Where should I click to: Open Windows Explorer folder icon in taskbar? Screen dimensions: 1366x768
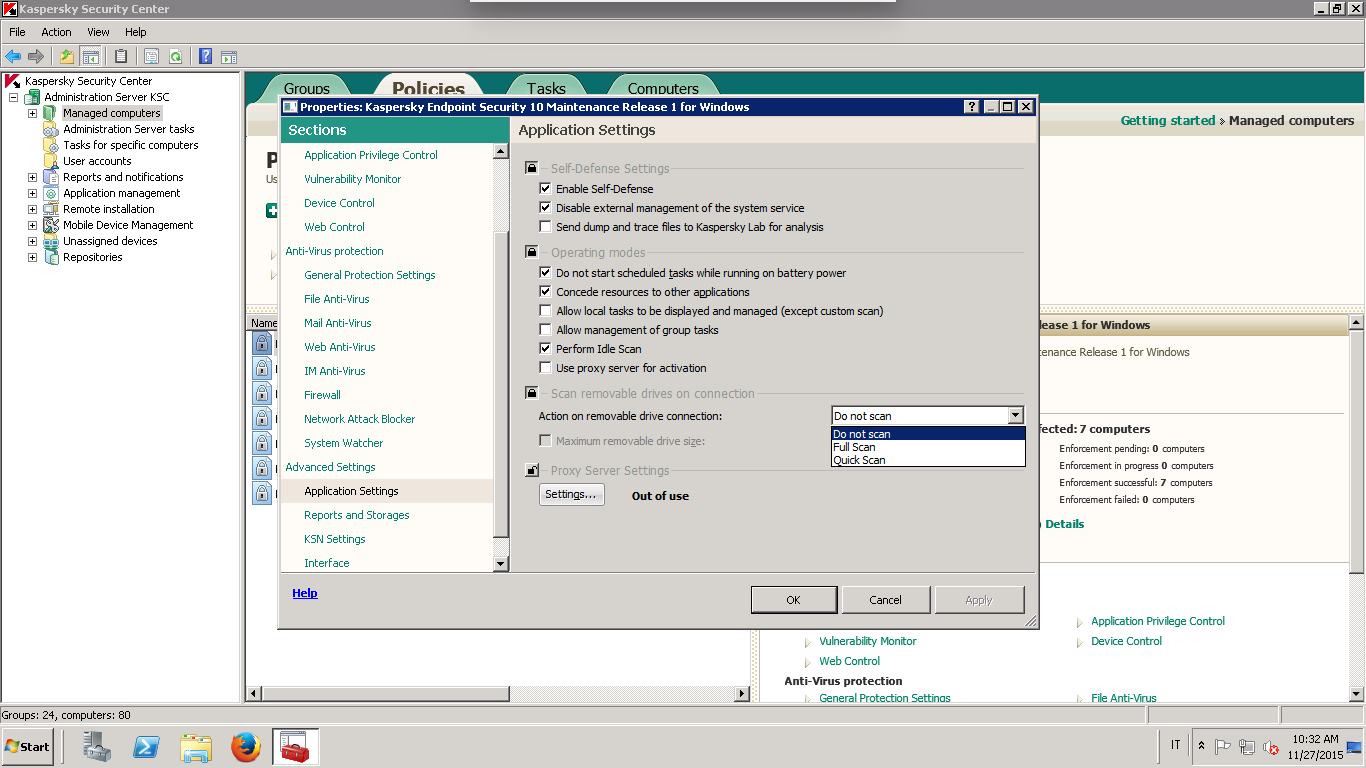tap(196, 746)
